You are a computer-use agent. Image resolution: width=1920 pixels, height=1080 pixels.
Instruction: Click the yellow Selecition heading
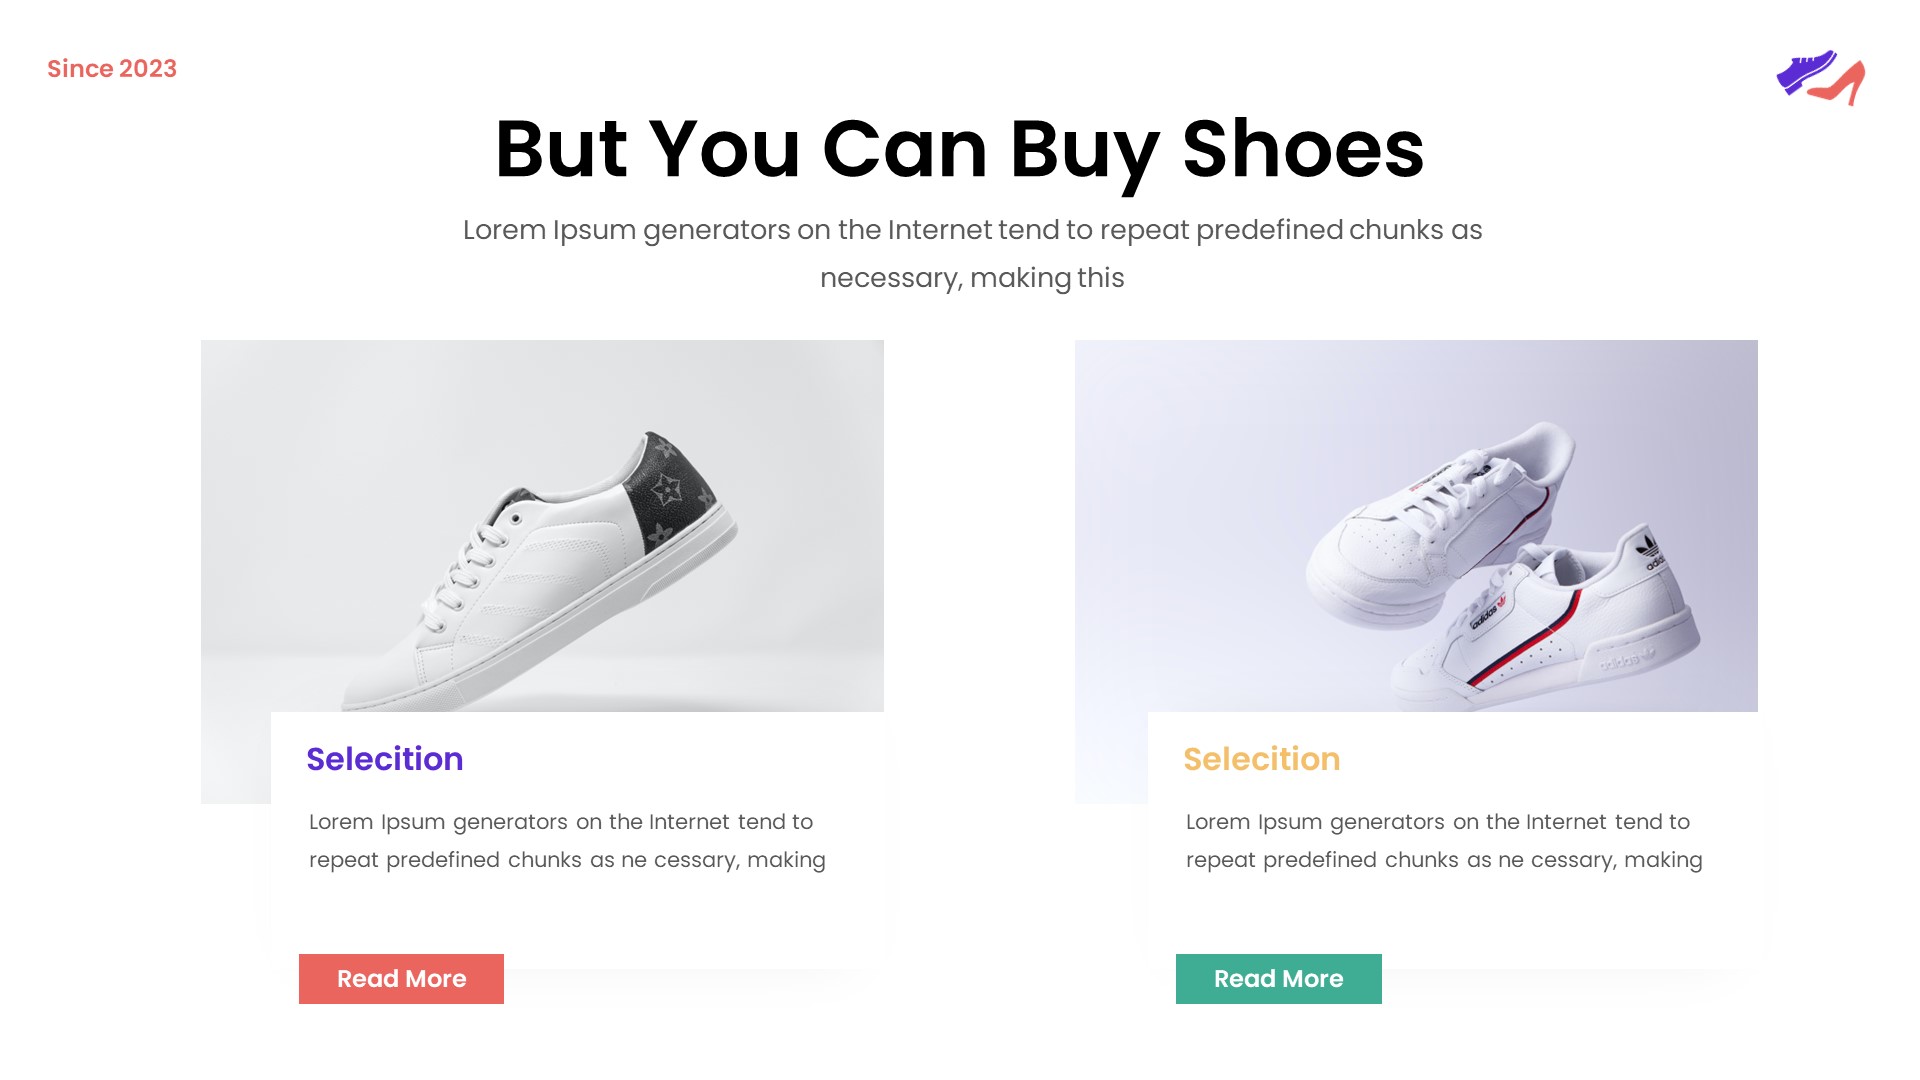pyautogui.click(x=1263, y=759)
